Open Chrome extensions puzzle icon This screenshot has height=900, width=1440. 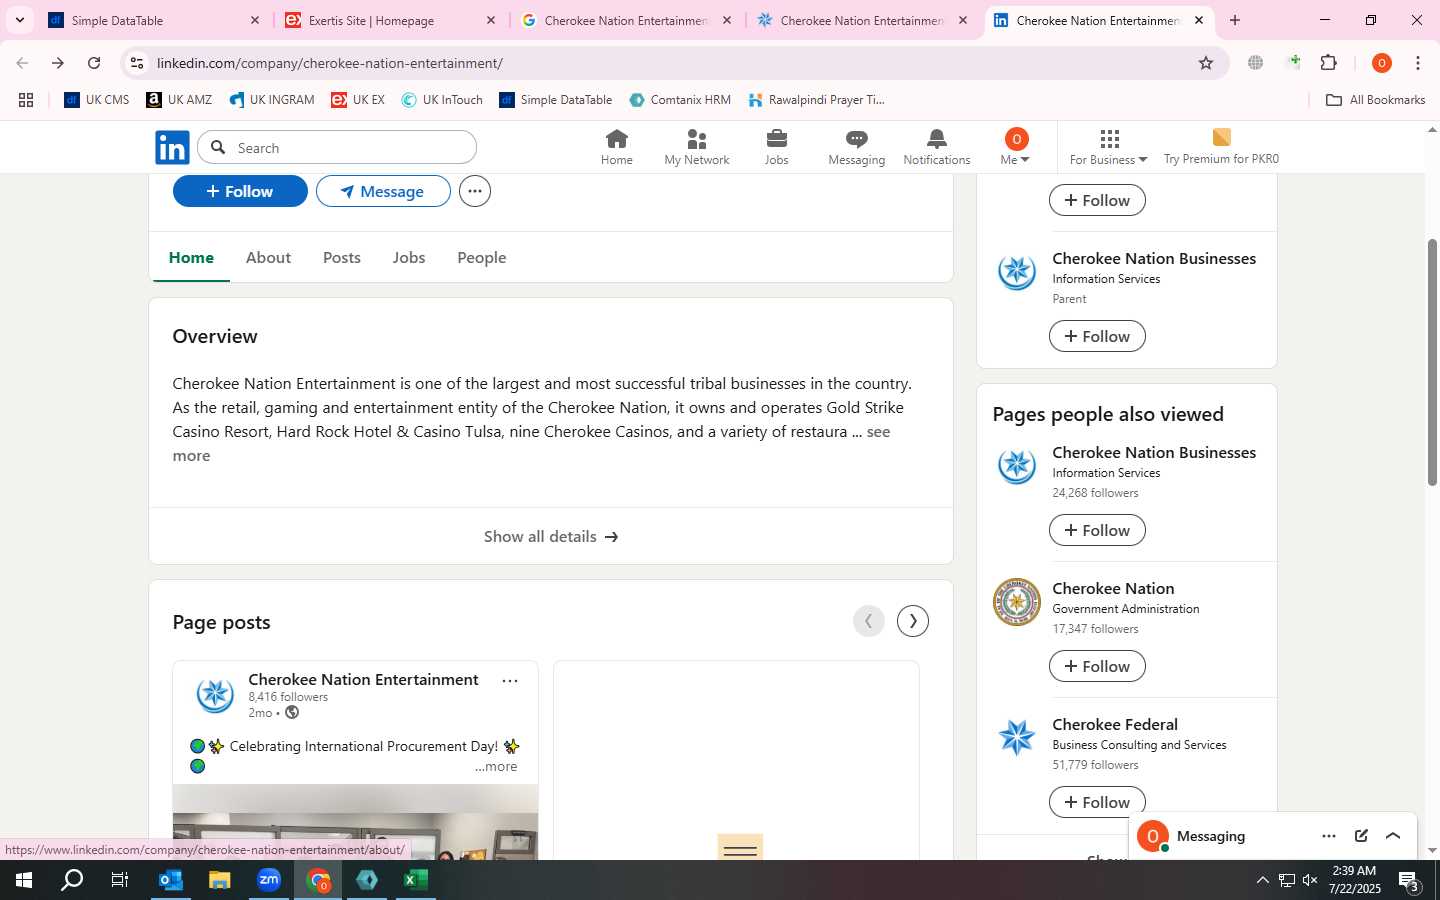point(1329,63)
